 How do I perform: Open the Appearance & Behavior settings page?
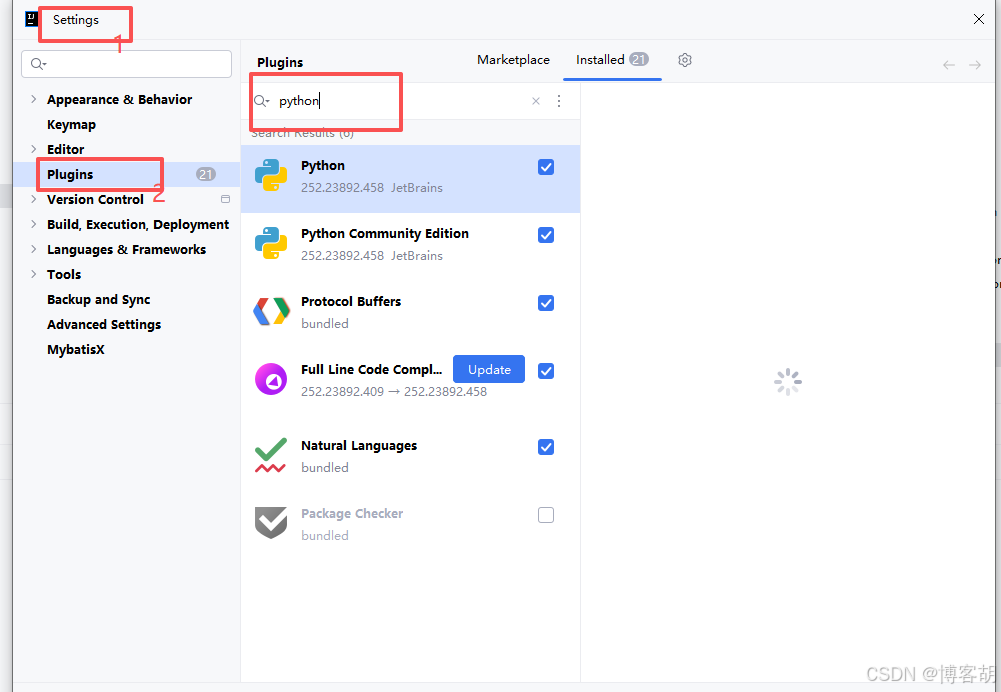click(x=119, y=100)
